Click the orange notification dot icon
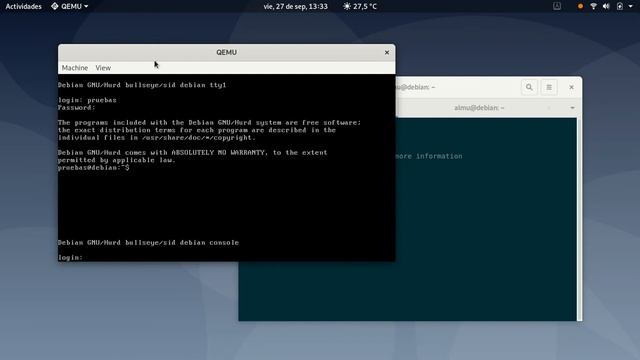 [580, 6]
